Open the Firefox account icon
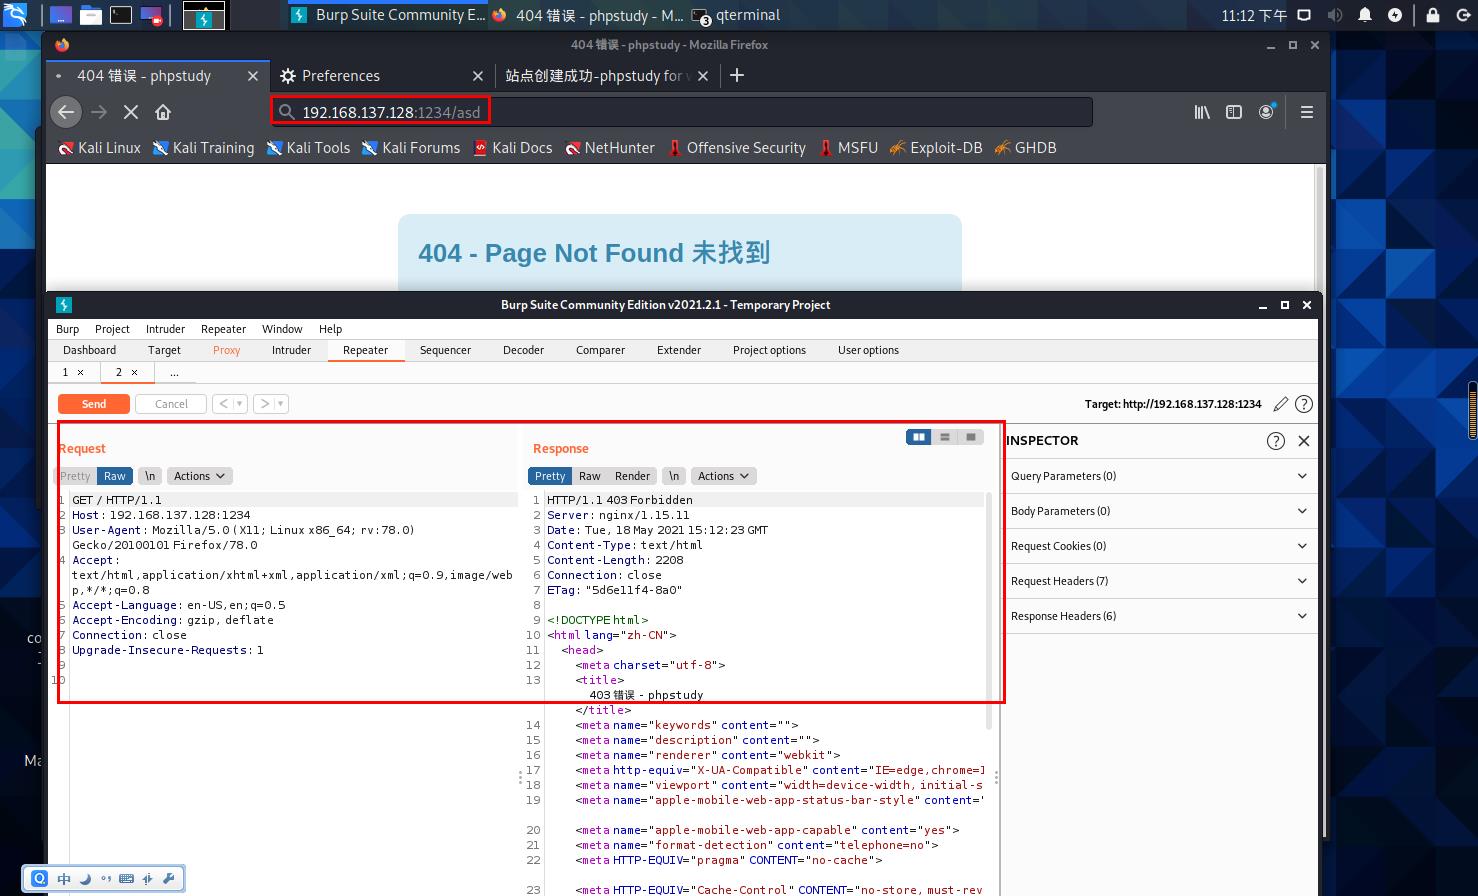The height and width of the screenshot is (896, 1478). (1266, 112)
